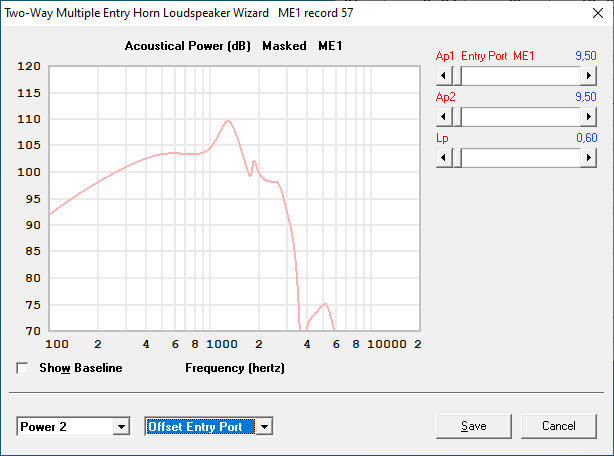Increase Lp with its right arrow
The height and width of the screenshot is (456, 614).
(589, 158)
